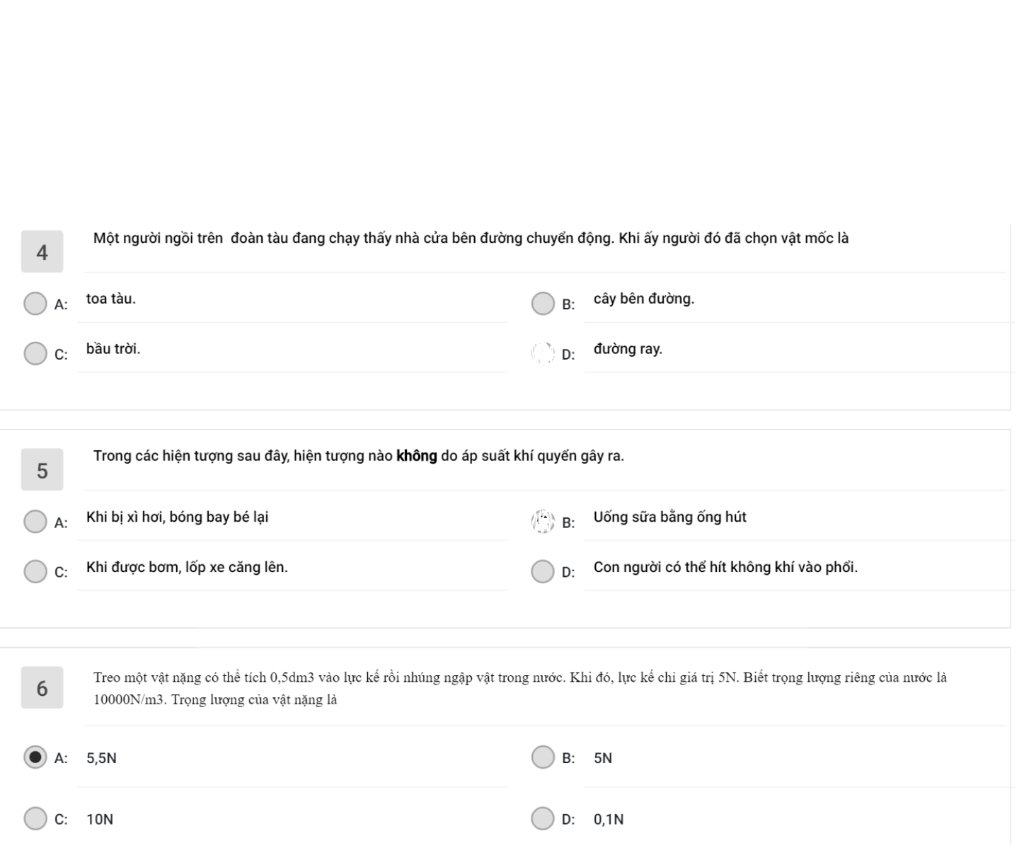Click the answer text '10N'

tap(100, 819)
